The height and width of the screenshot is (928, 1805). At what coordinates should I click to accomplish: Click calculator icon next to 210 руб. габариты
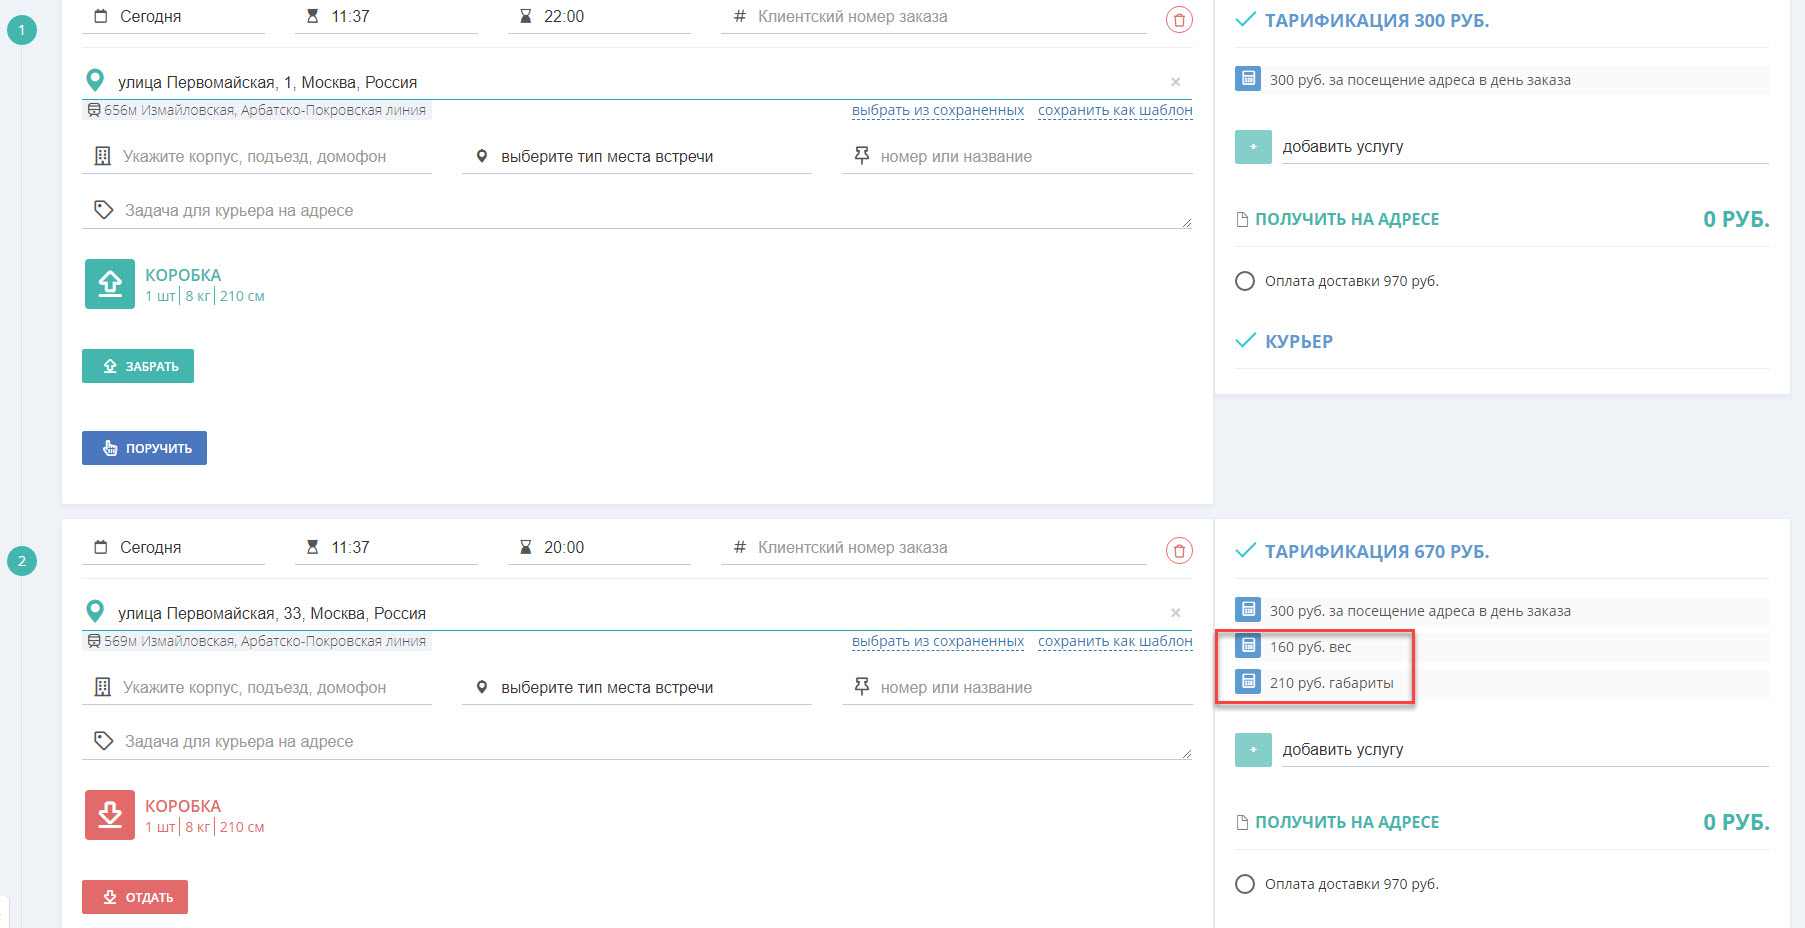[1248, 682]
